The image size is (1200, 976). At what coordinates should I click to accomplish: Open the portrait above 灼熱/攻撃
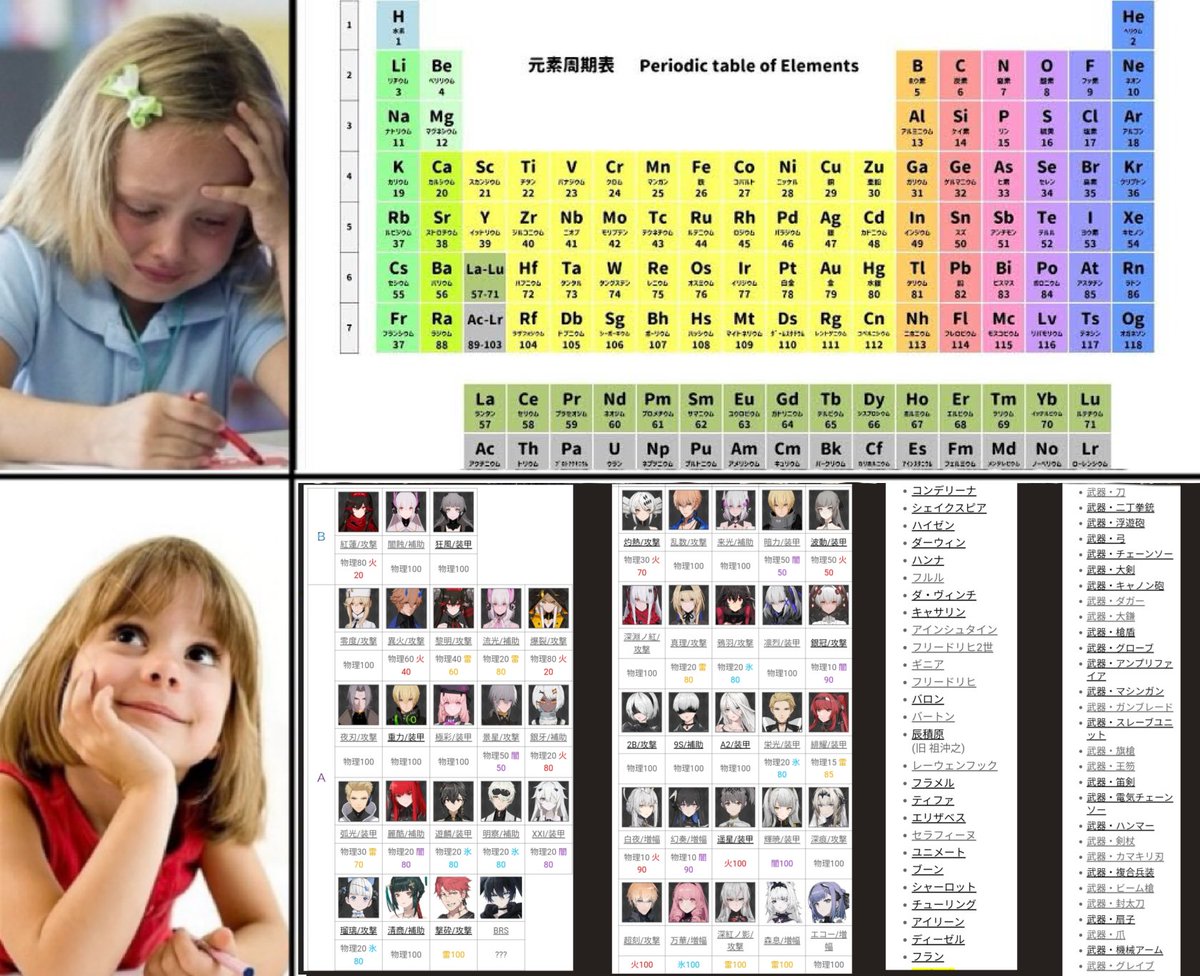pyautogui.click(x=642, y=510)
